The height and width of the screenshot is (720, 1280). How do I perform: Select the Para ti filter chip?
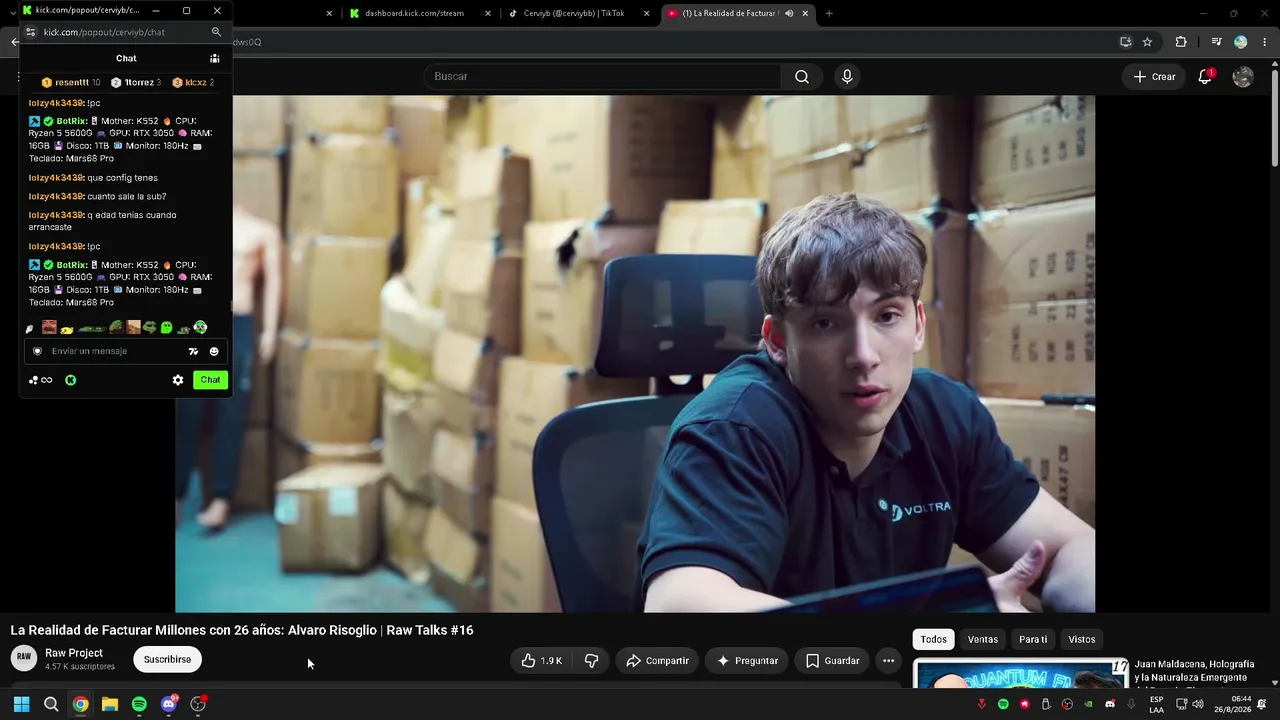(x=1033, y=639)
